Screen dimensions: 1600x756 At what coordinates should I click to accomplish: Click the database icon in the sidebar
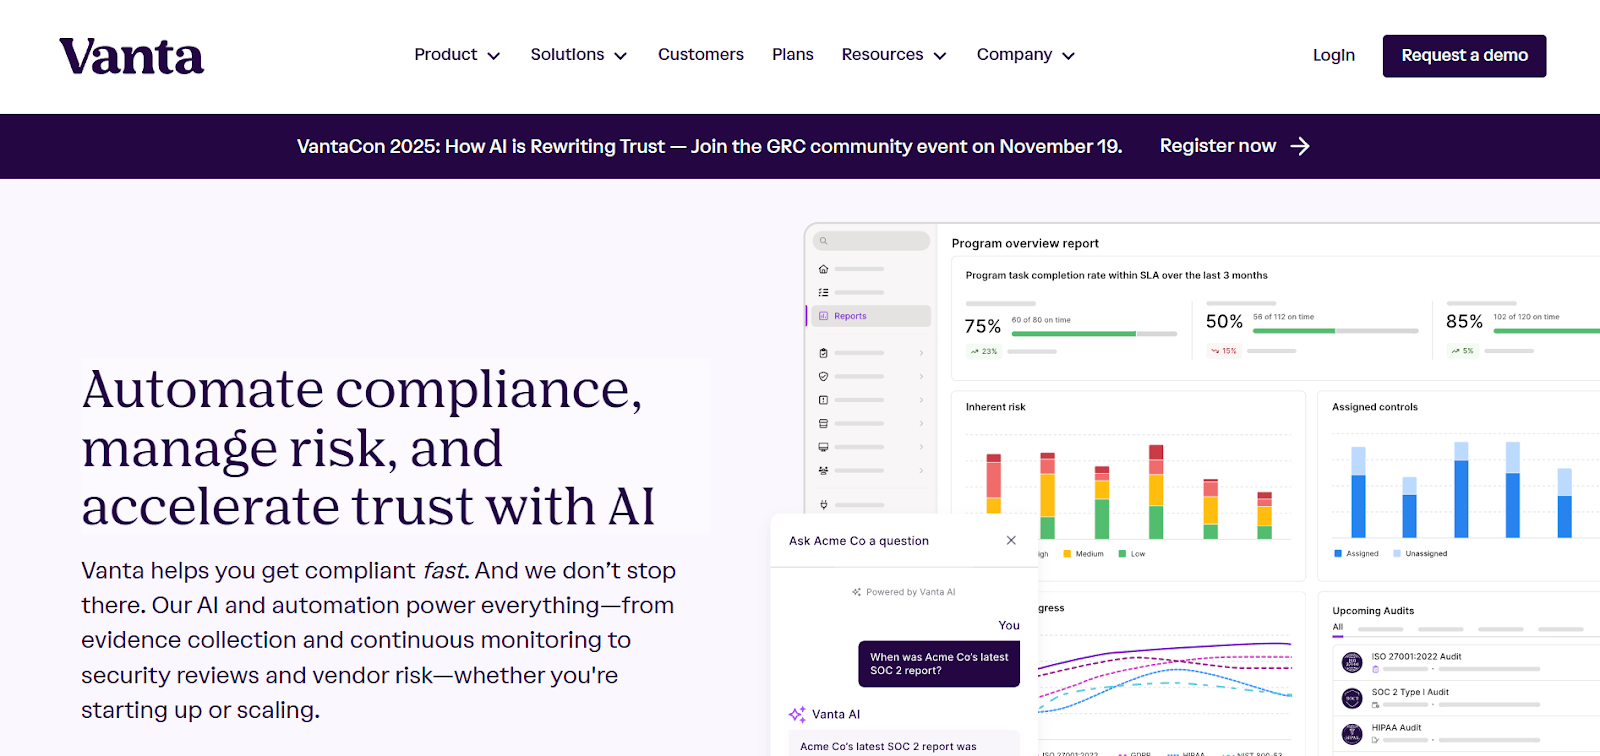point(823,422)
